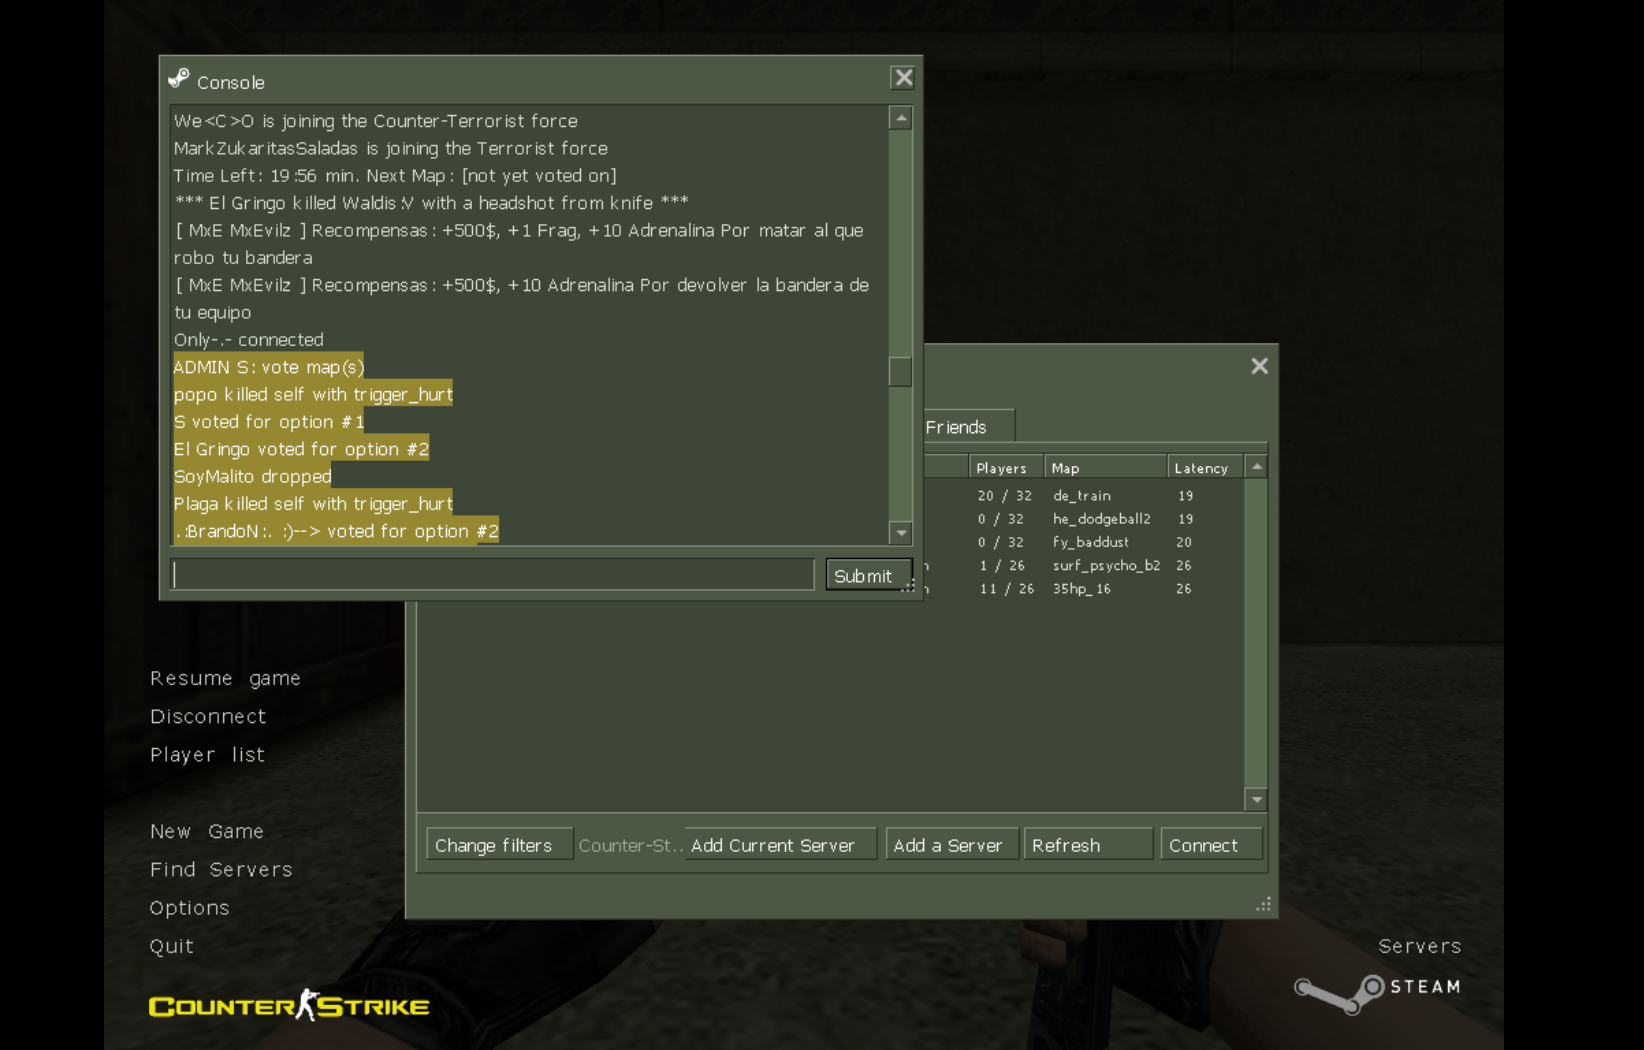Connect to selected server

point(1211,845)
